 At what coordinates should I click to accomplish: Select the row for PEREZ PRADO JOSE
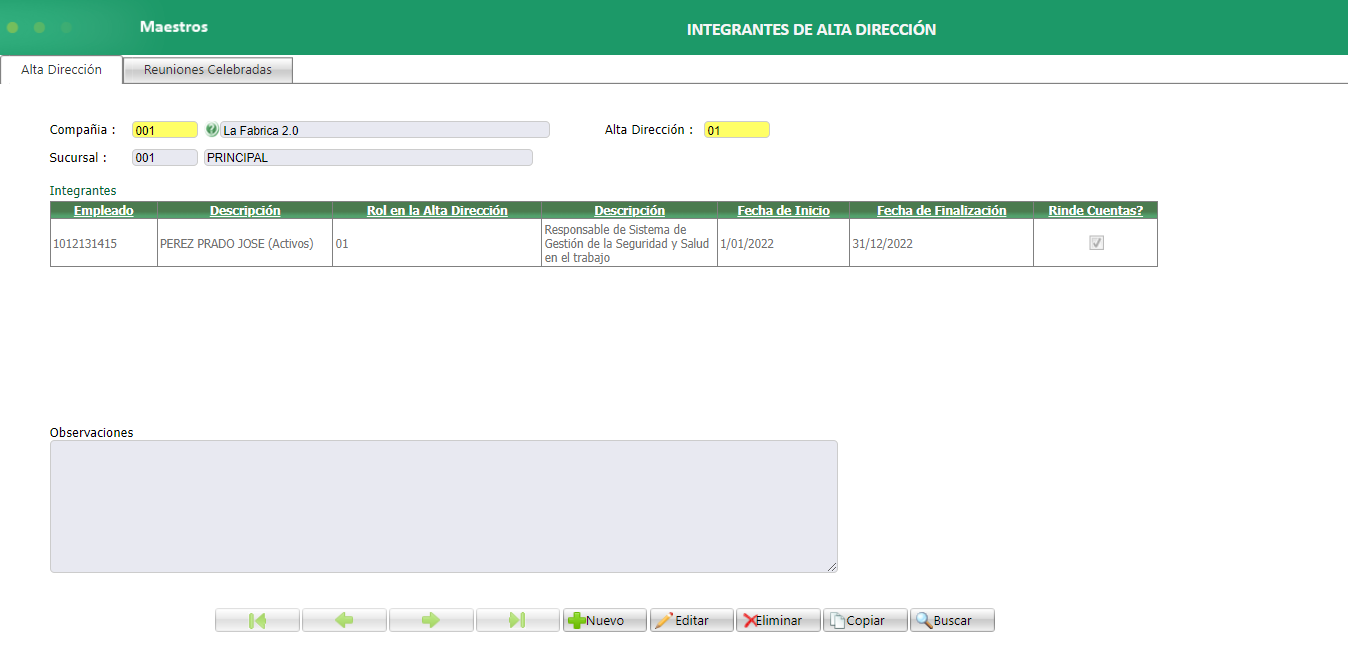[x=245, y=242]
